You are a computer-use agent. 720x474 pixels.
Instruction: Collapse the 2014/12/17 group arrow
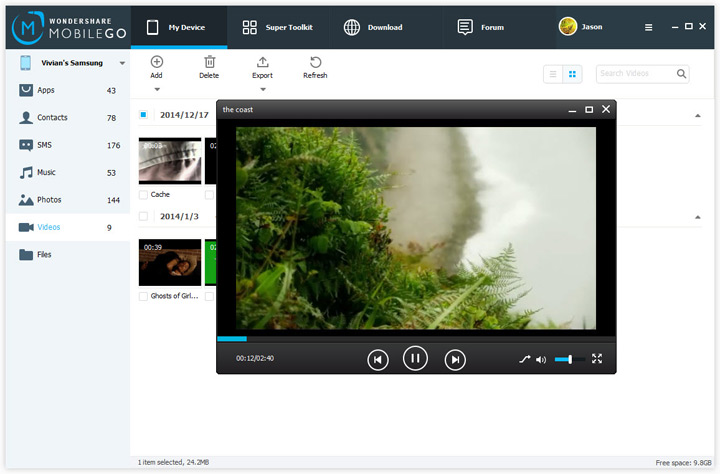pyautogui.click(x=698, y=116)
